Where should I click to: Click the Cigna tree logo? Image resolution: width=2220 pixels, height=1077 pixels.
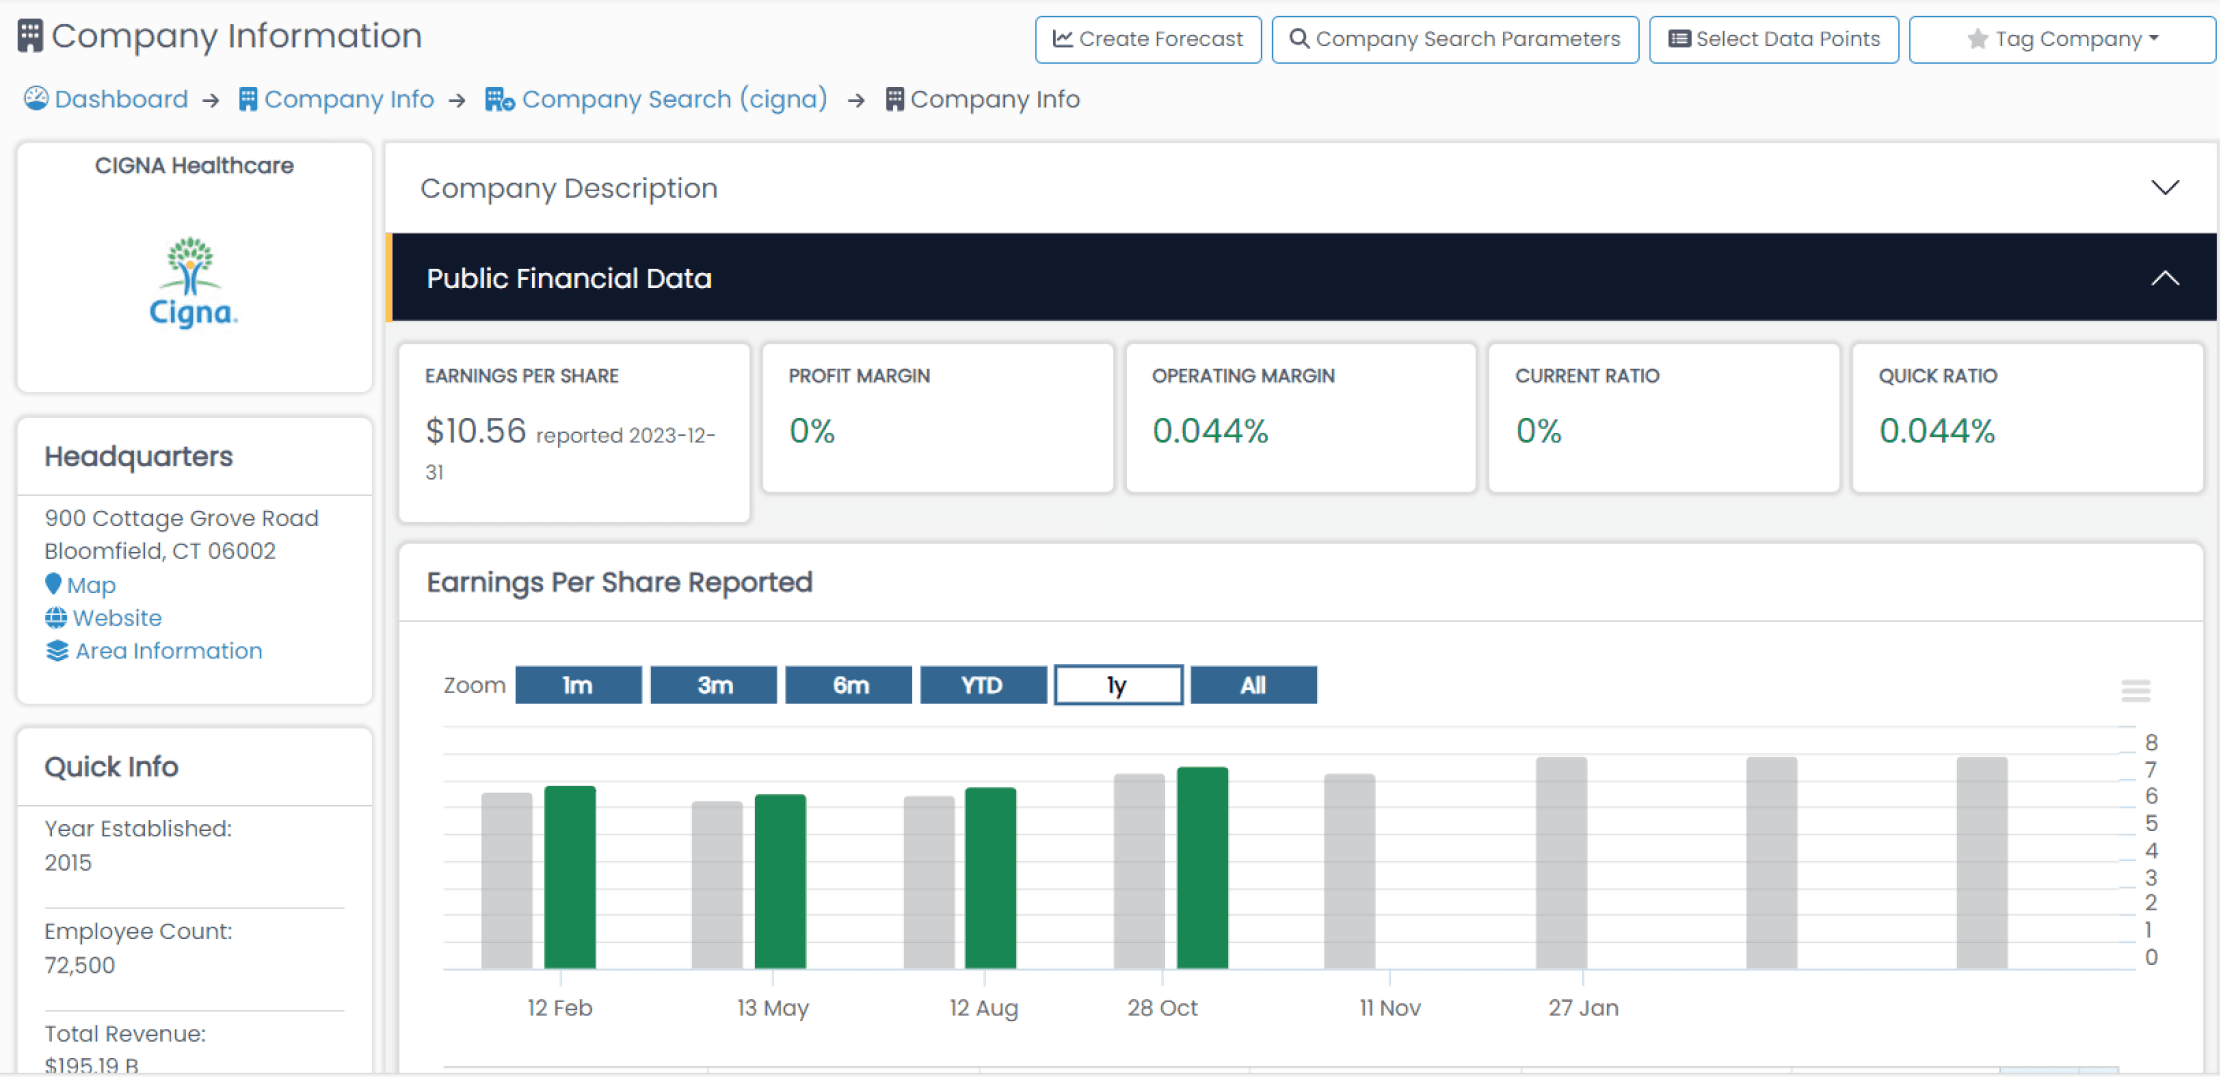click(x=193, y=282)
